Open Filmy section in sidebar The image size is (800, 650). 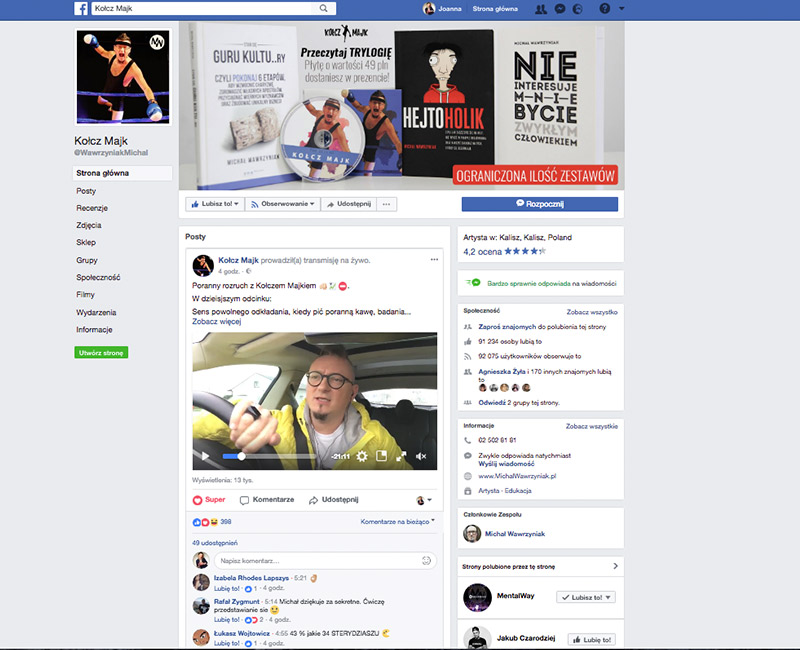(x=85, y=295)
